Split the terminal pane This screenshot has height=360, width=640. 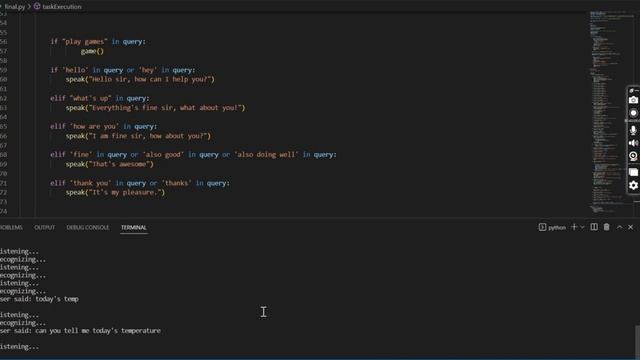click(594, 227)
